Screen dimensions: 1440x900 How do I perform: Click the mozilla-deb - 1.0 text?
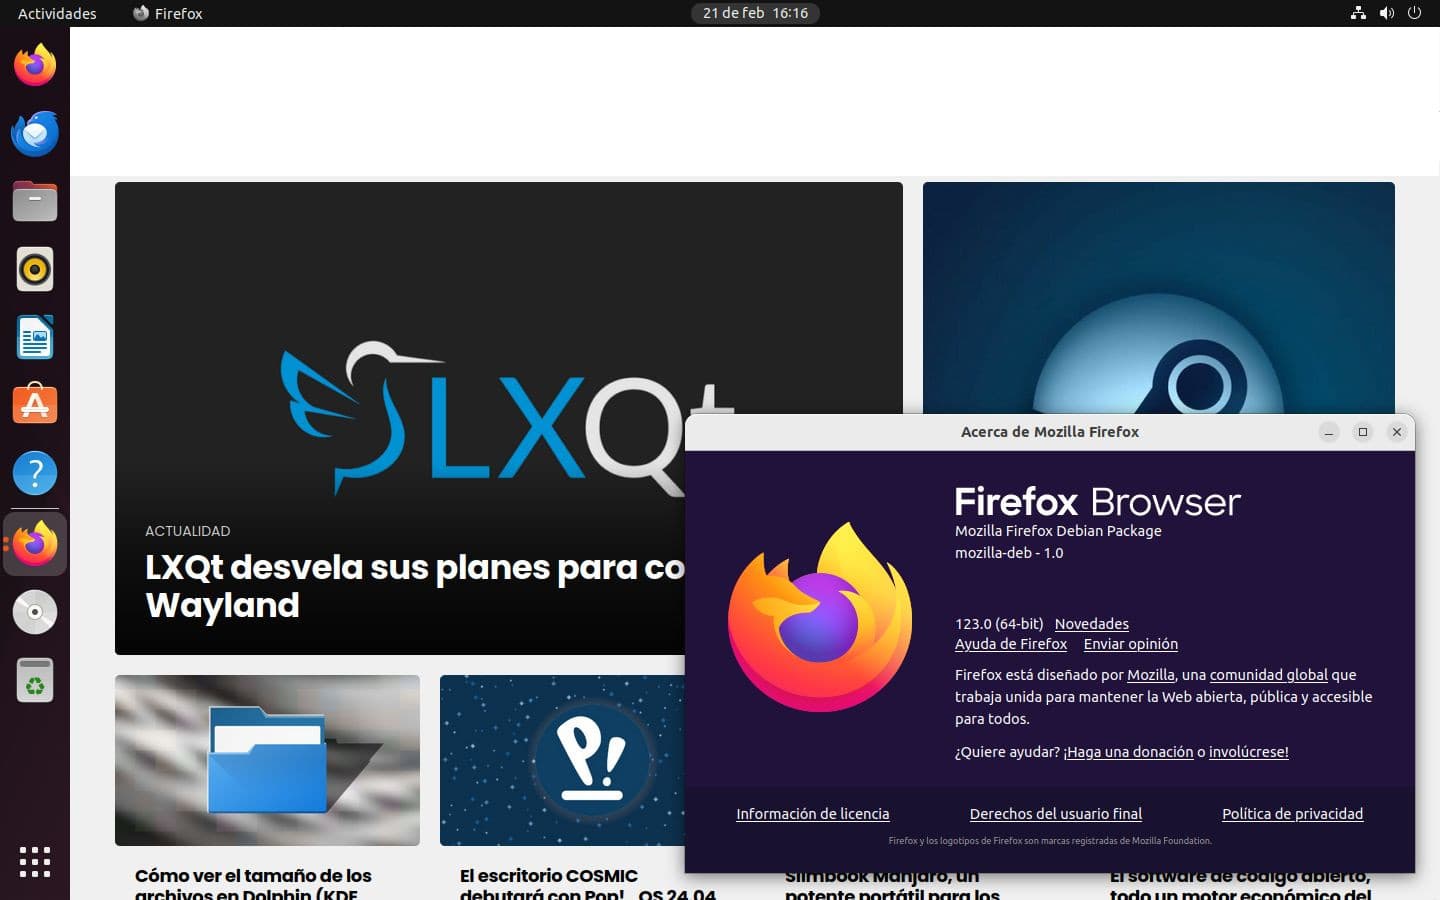tap(1008, 553)
